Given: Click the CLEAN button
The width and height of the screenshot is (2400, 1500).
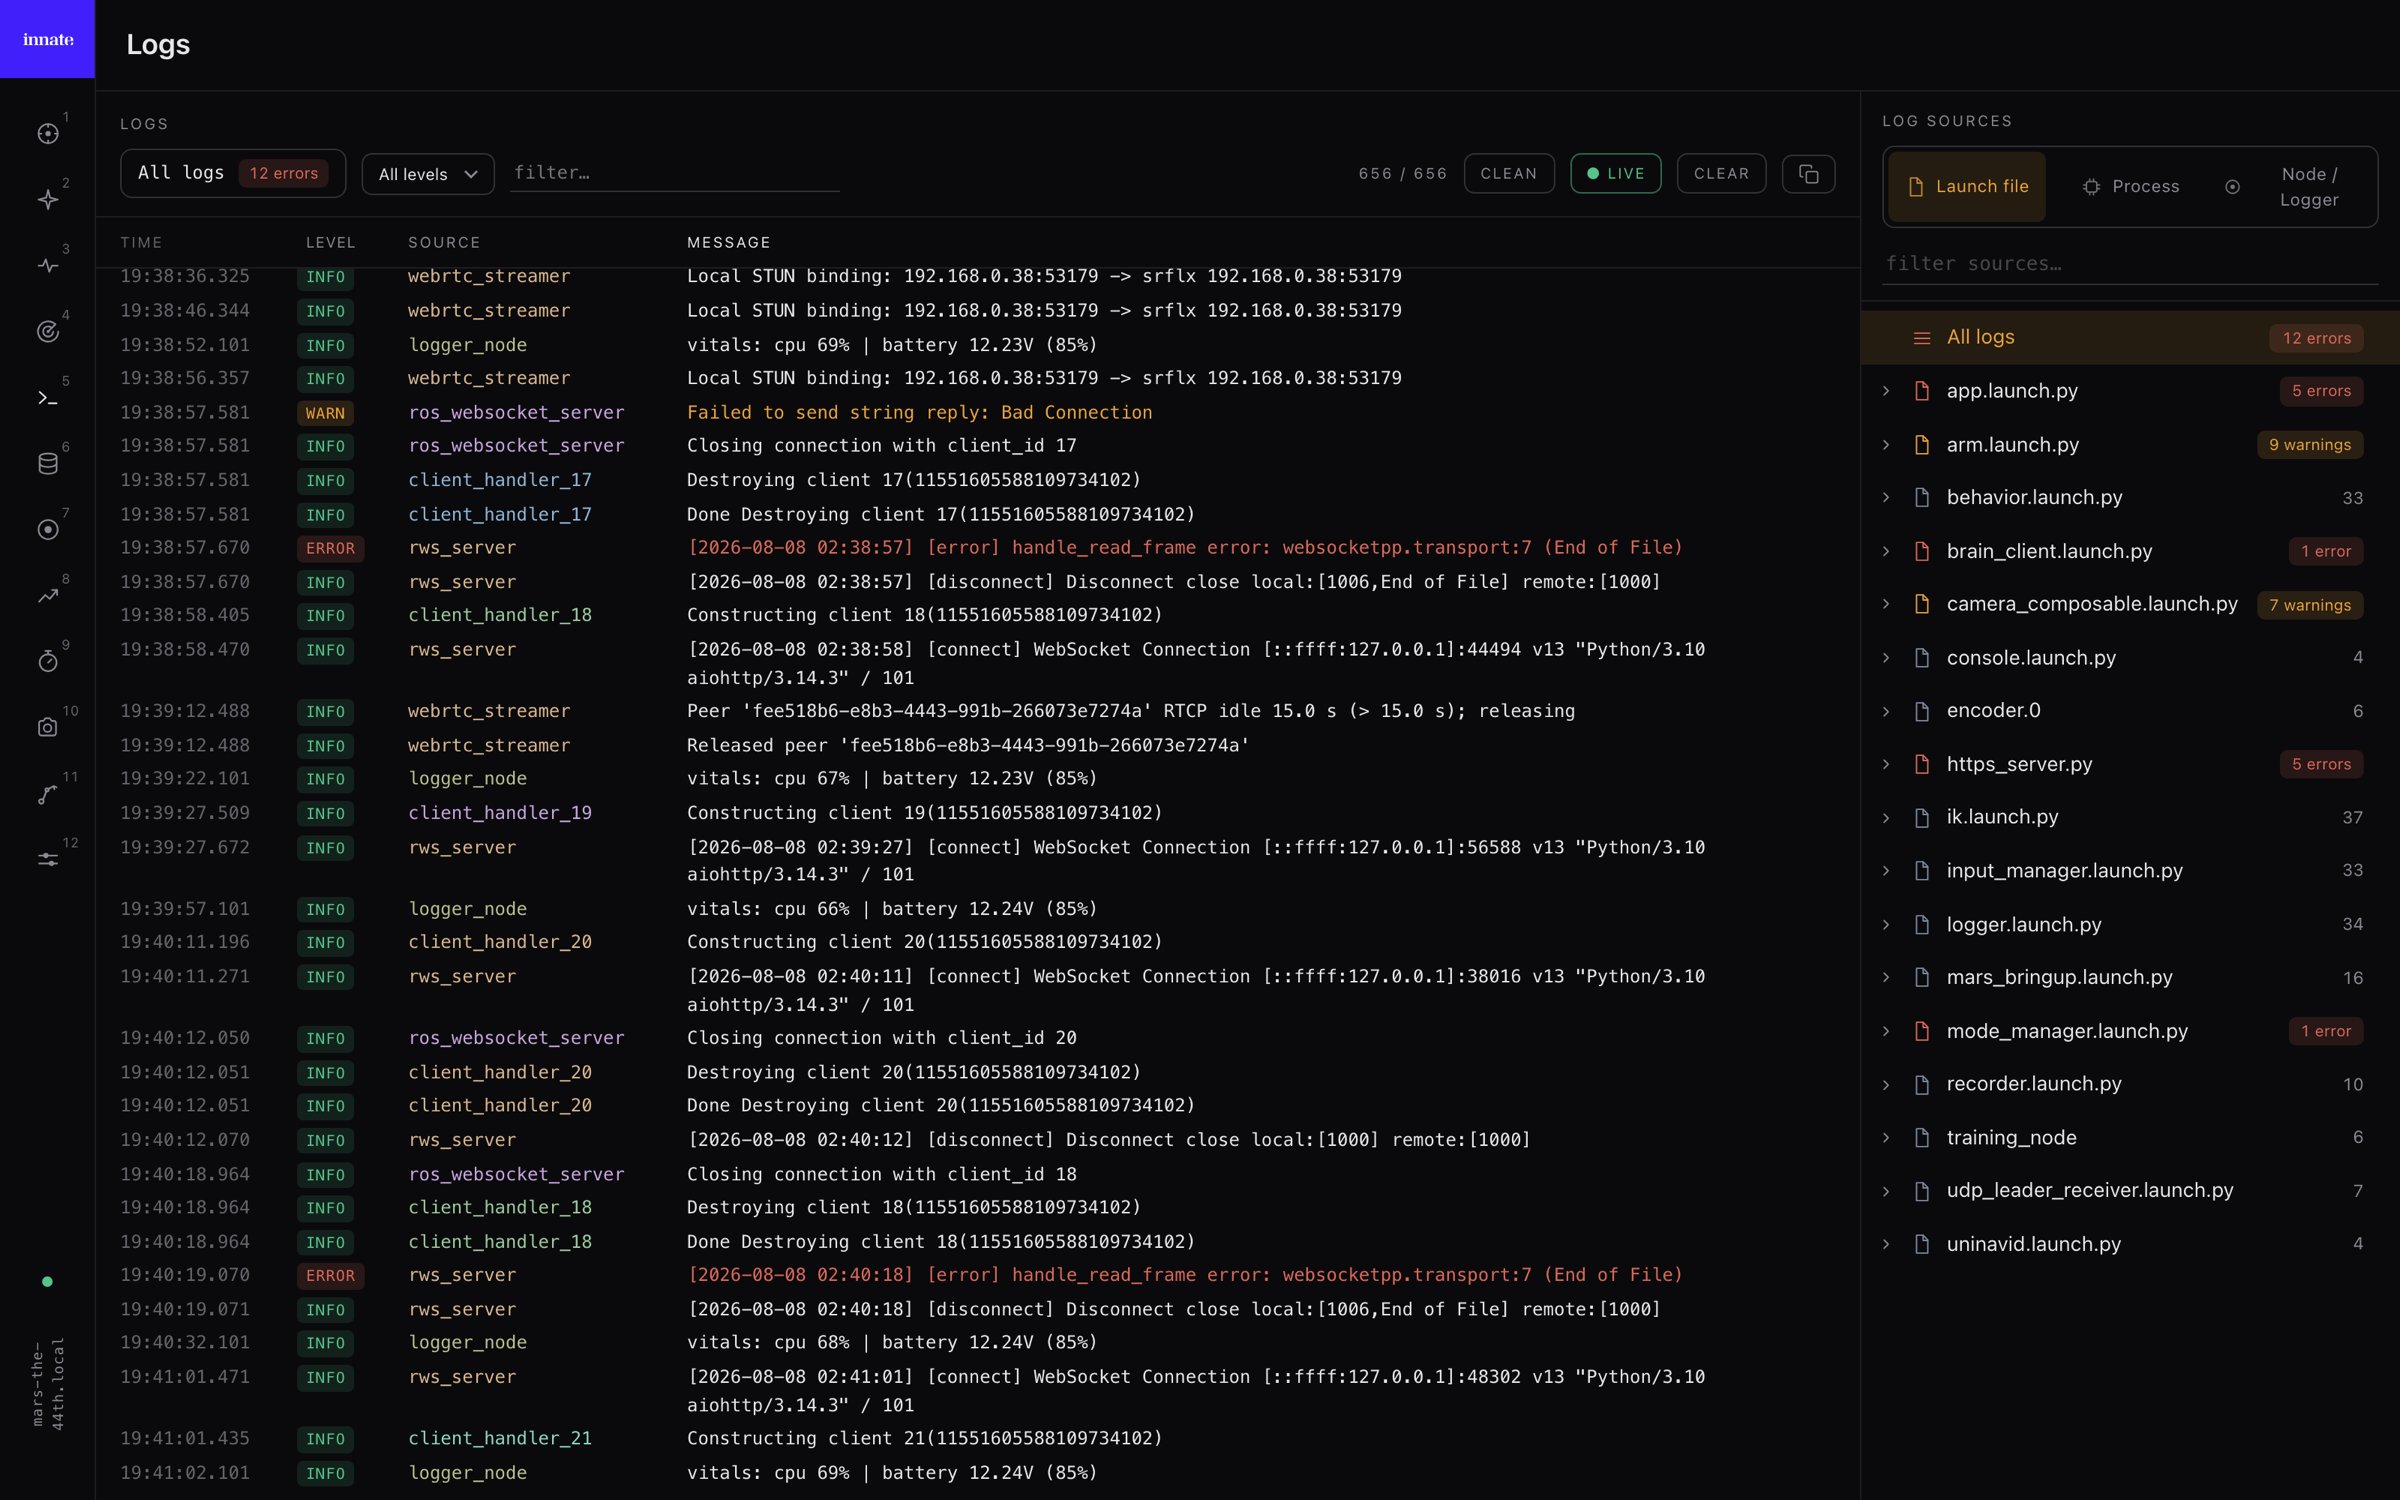Looking at the screenshot, I should tap(1509, 174).
